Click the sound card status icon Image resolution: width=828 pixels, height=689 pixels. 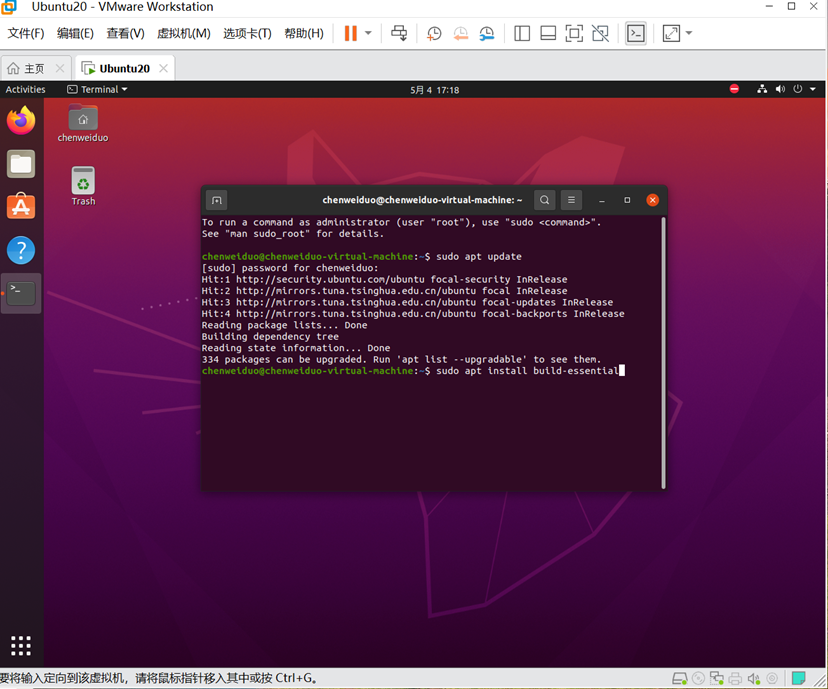[754, 678]
